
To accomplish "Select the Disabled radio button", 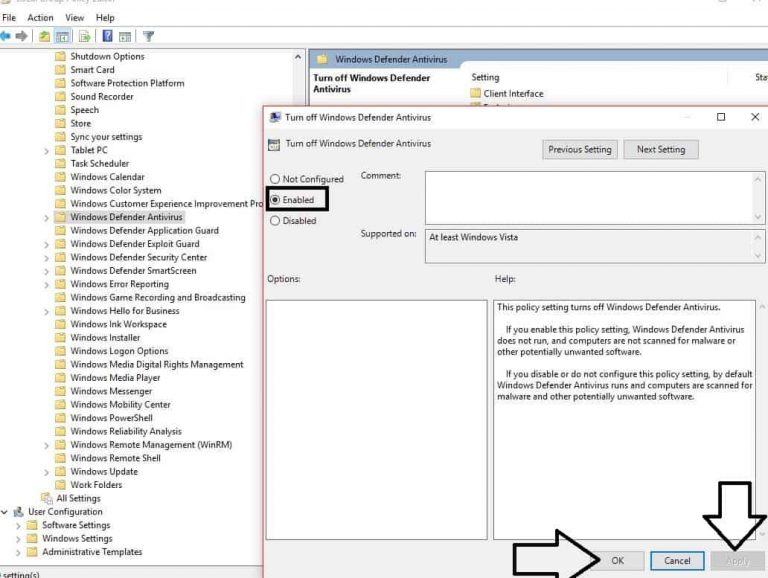I will pos(275,221).
